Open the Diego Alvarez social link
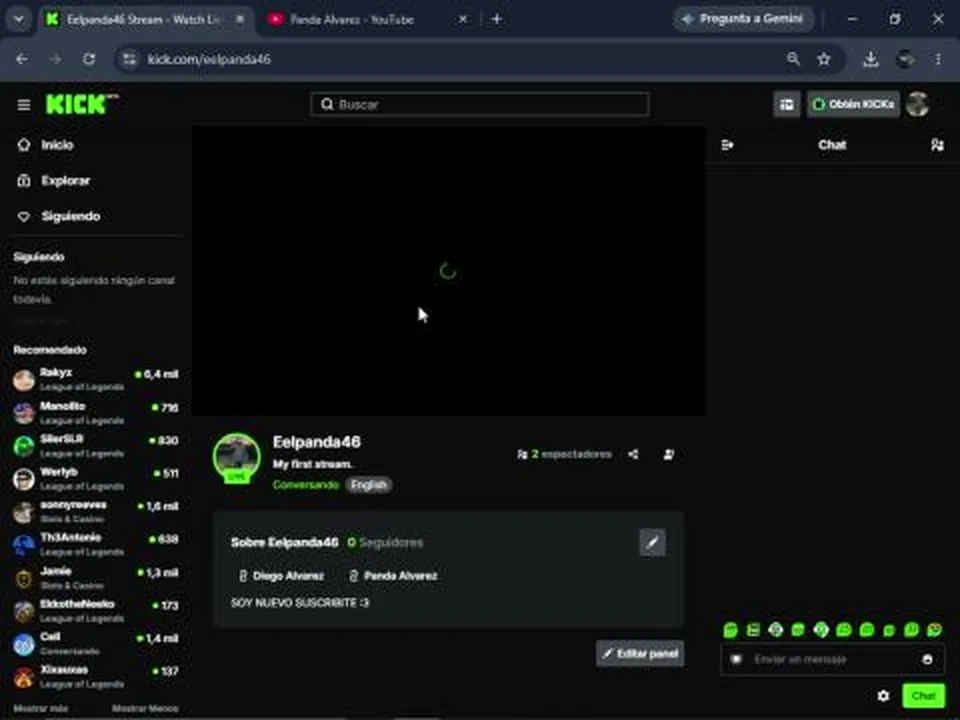 click(281, 576)
